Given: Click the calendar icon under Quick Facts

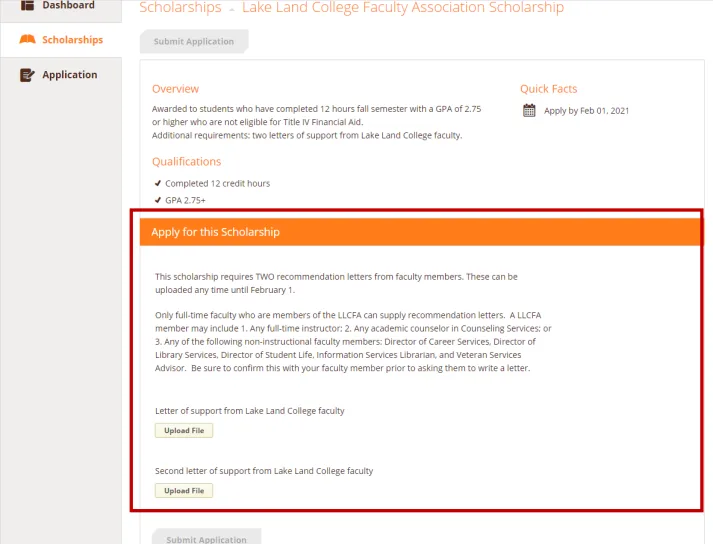Looking at the screenshot, I should pos(529,111).
